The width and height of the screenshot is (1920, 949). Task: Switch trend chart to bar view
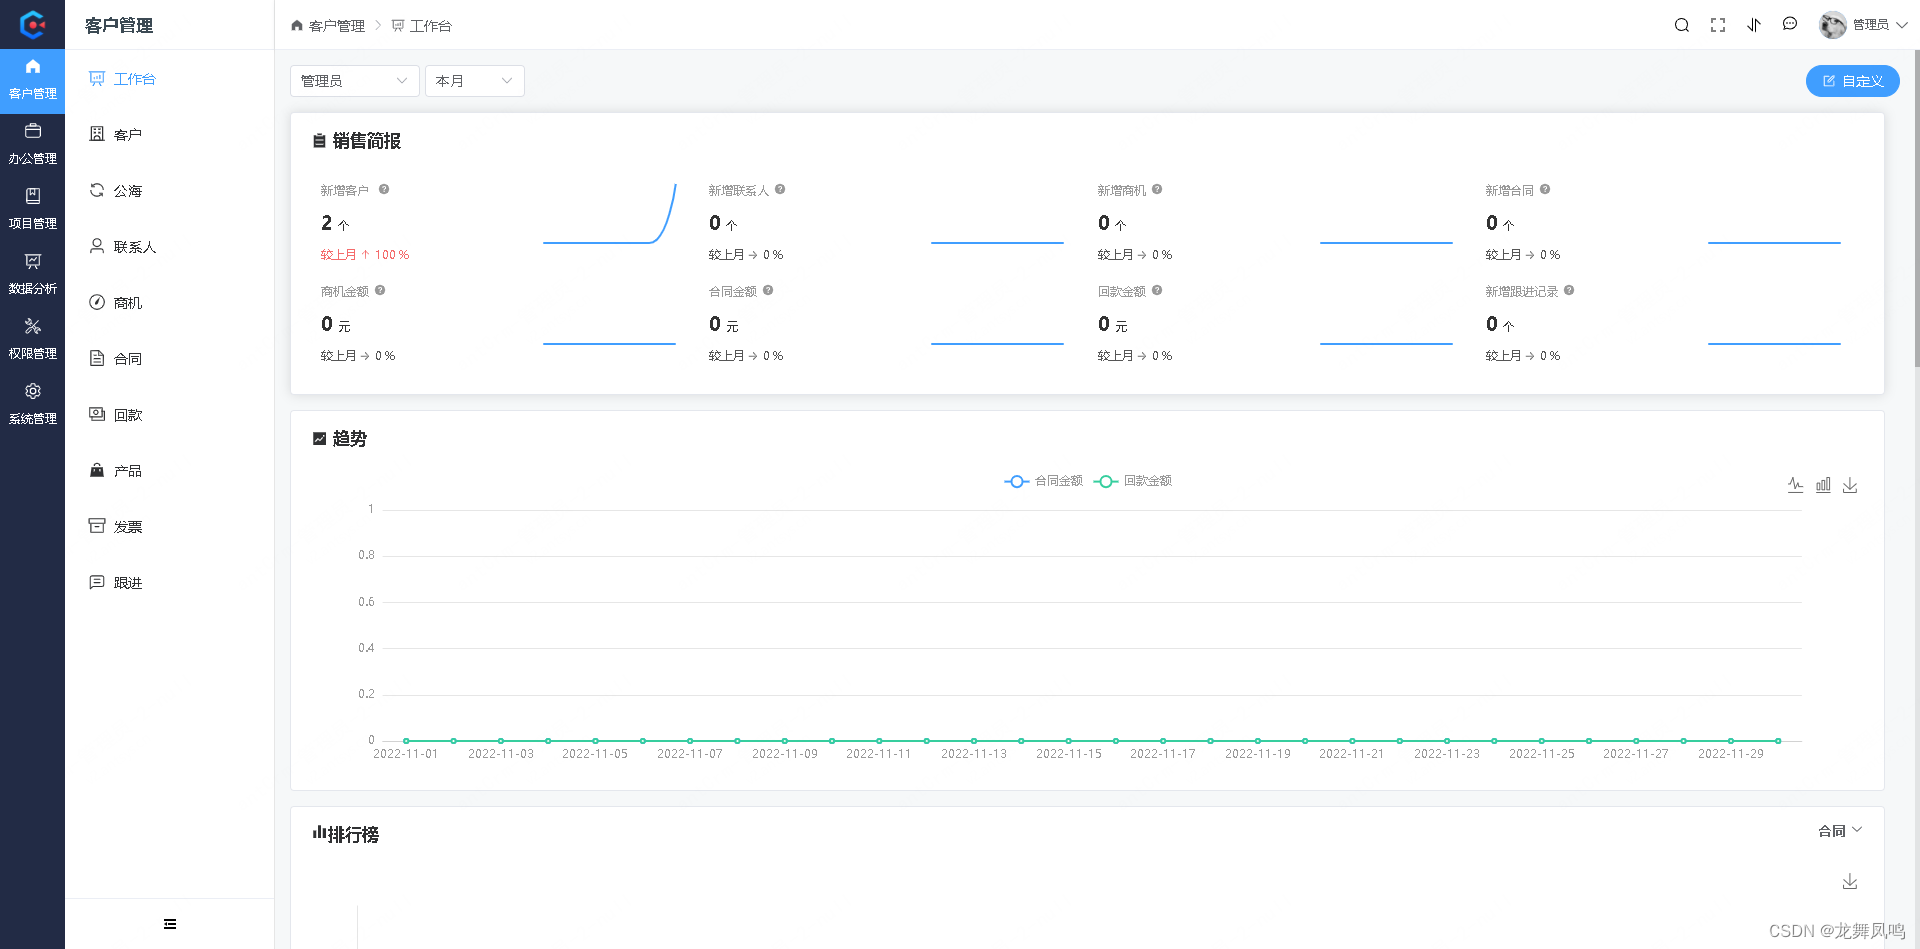pyautogui.click(x=1823, y=485)
